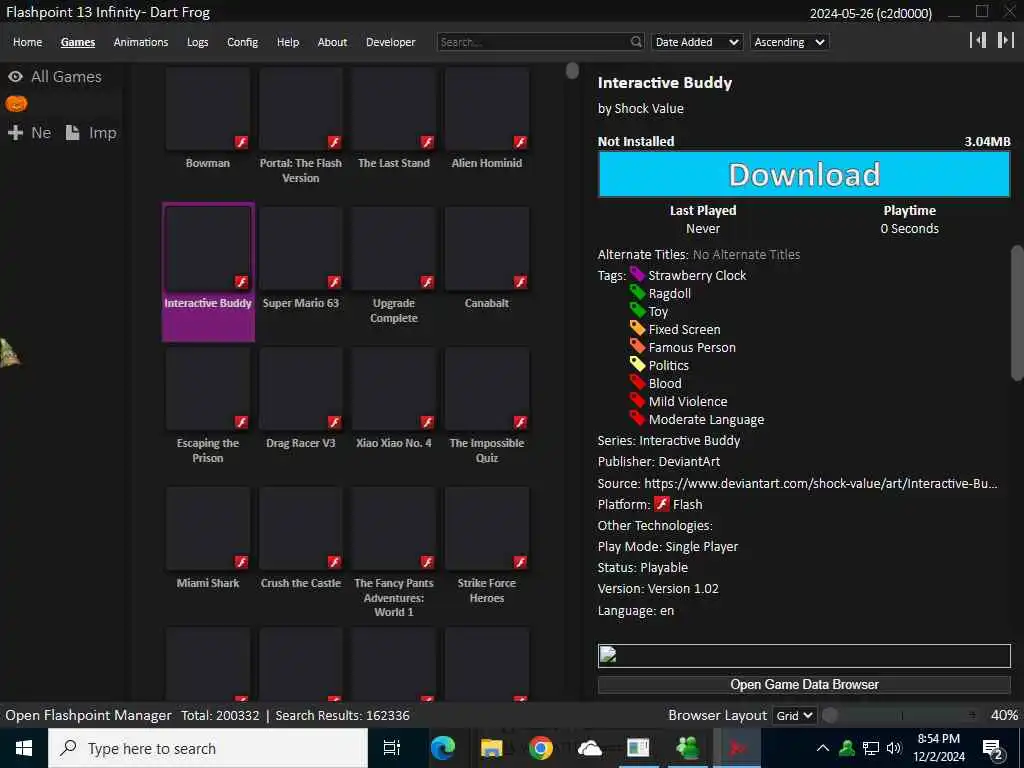Click the green Ragdoll tag icon

pyautogui.click(x=637, y=293)
